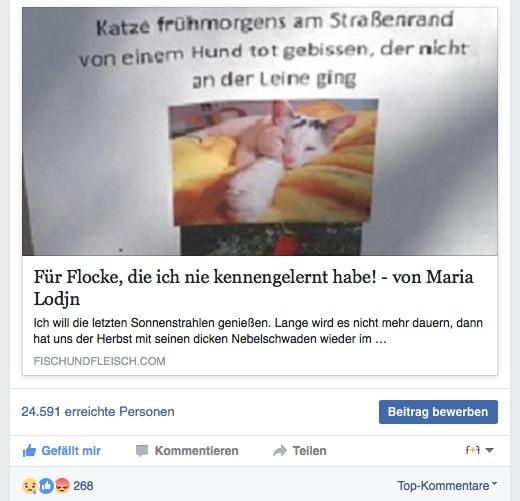Viewport: 520px width, 501px height.
Task: Open the cat memorial preview image
Action: click(x=260, y=132)
